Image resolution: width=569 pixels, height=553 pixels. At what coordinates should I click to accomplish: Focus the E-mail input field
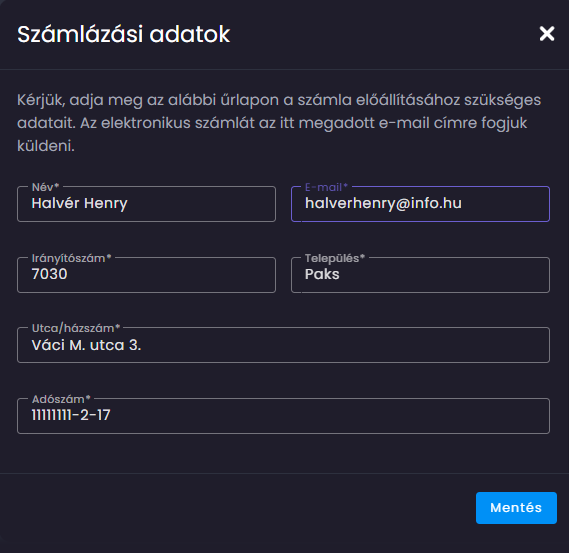[420, 204]
